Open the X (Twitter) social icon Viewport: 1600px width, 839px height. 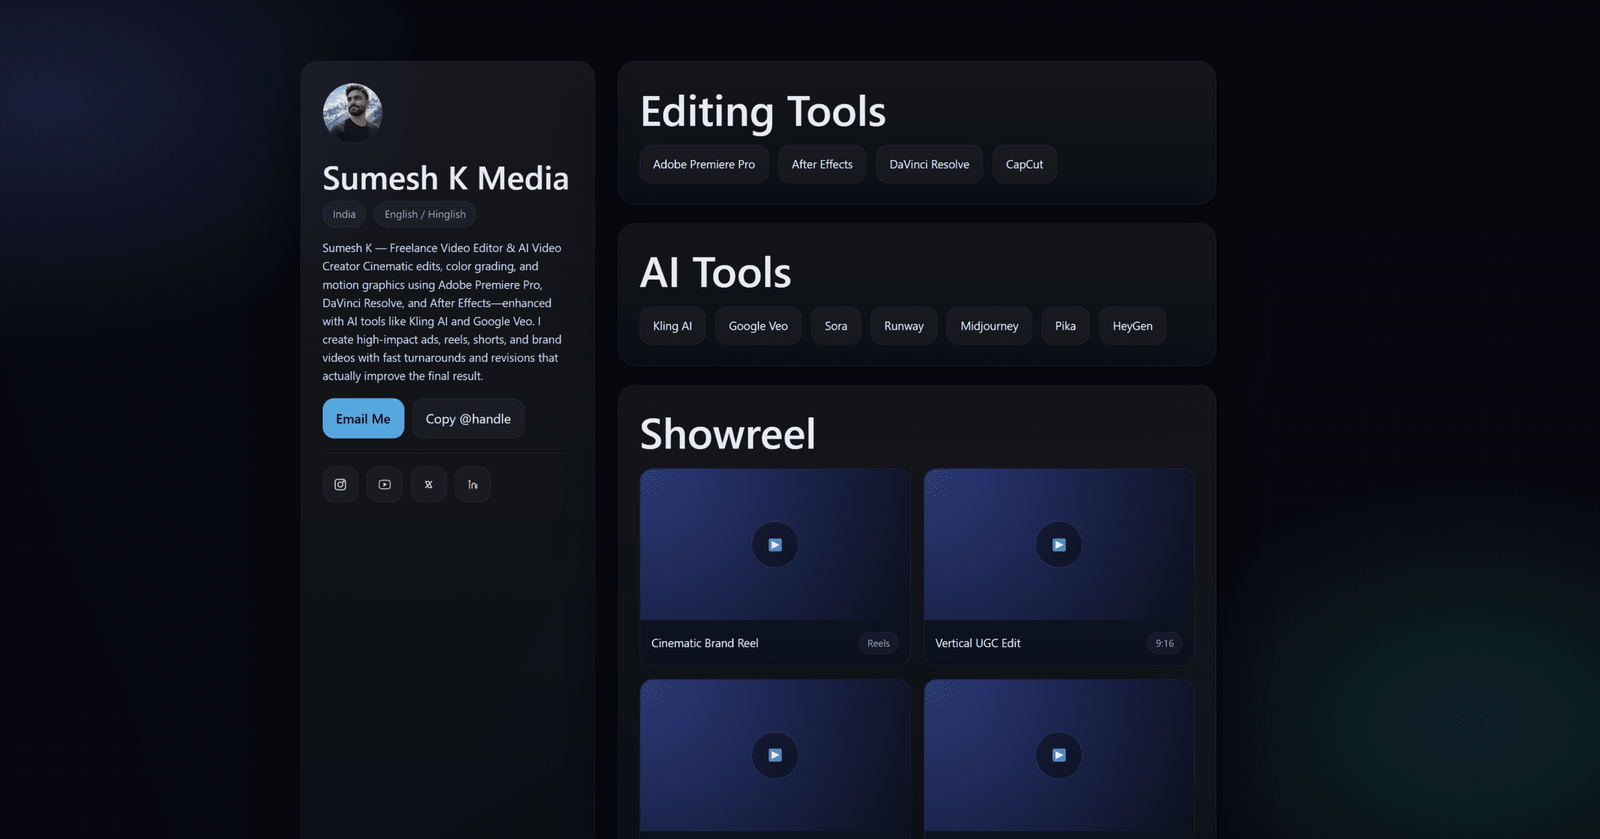coord(428,484)
